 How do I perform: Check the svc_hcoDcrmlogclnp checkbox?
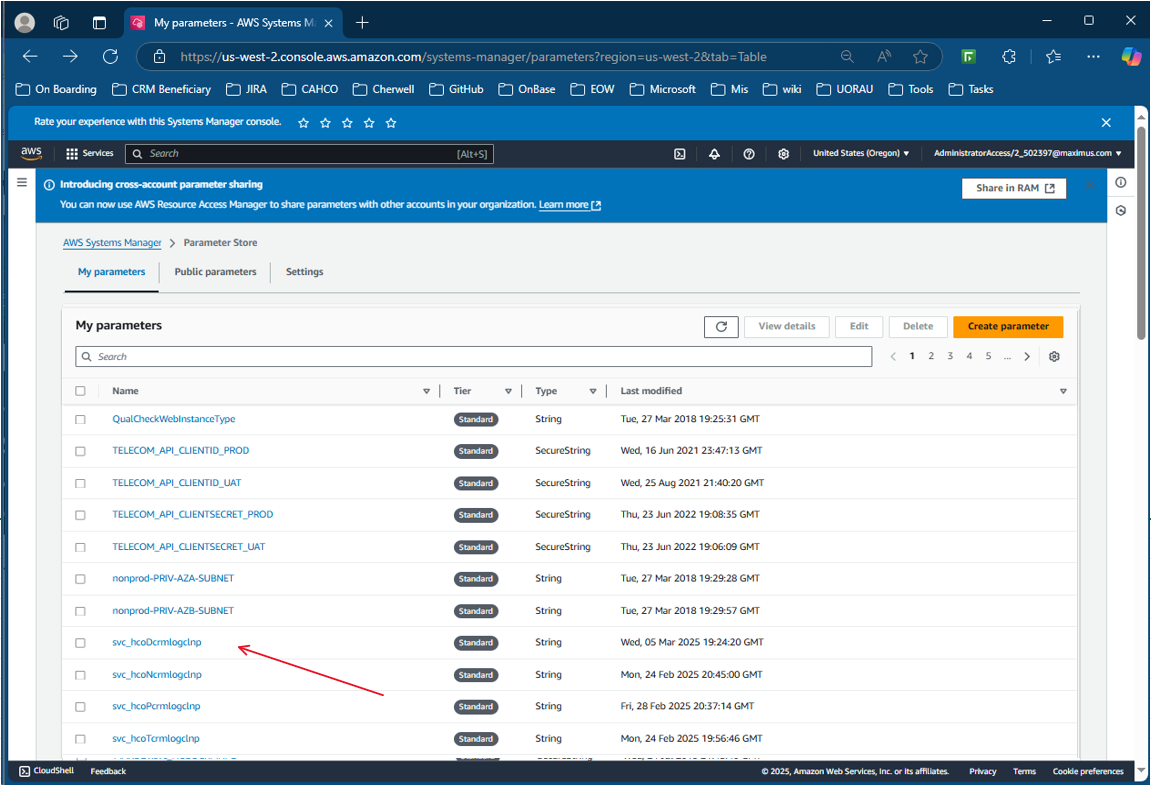(80, 643)
